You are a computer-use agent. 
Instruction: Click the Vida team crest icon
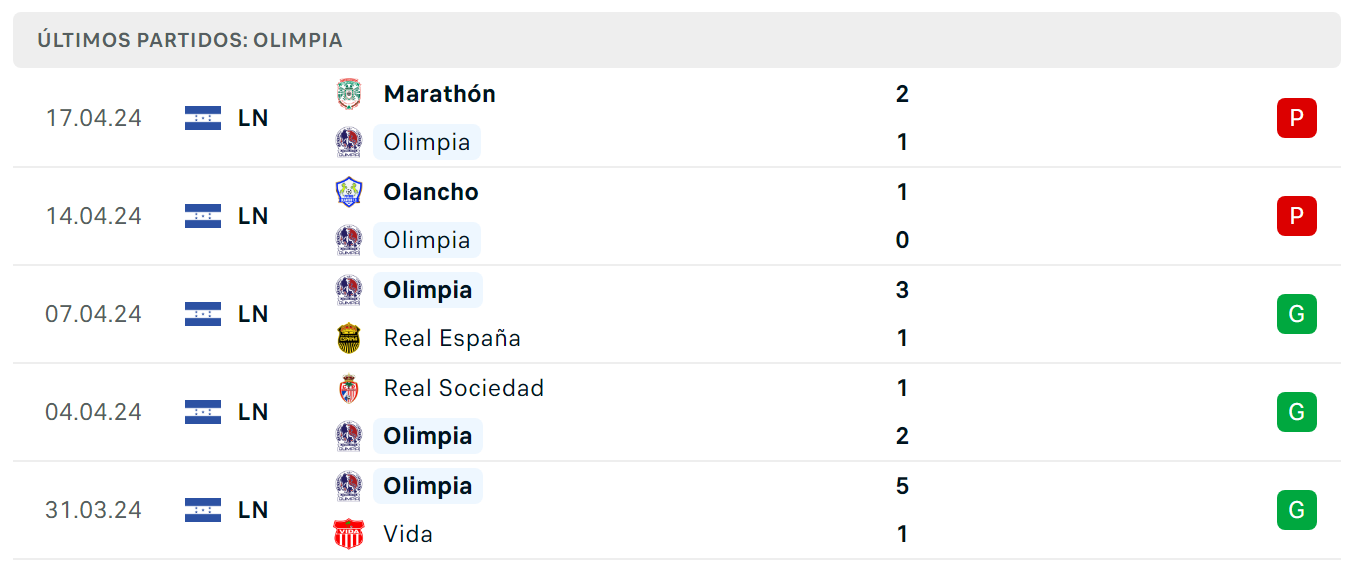[x=348, y=534]
